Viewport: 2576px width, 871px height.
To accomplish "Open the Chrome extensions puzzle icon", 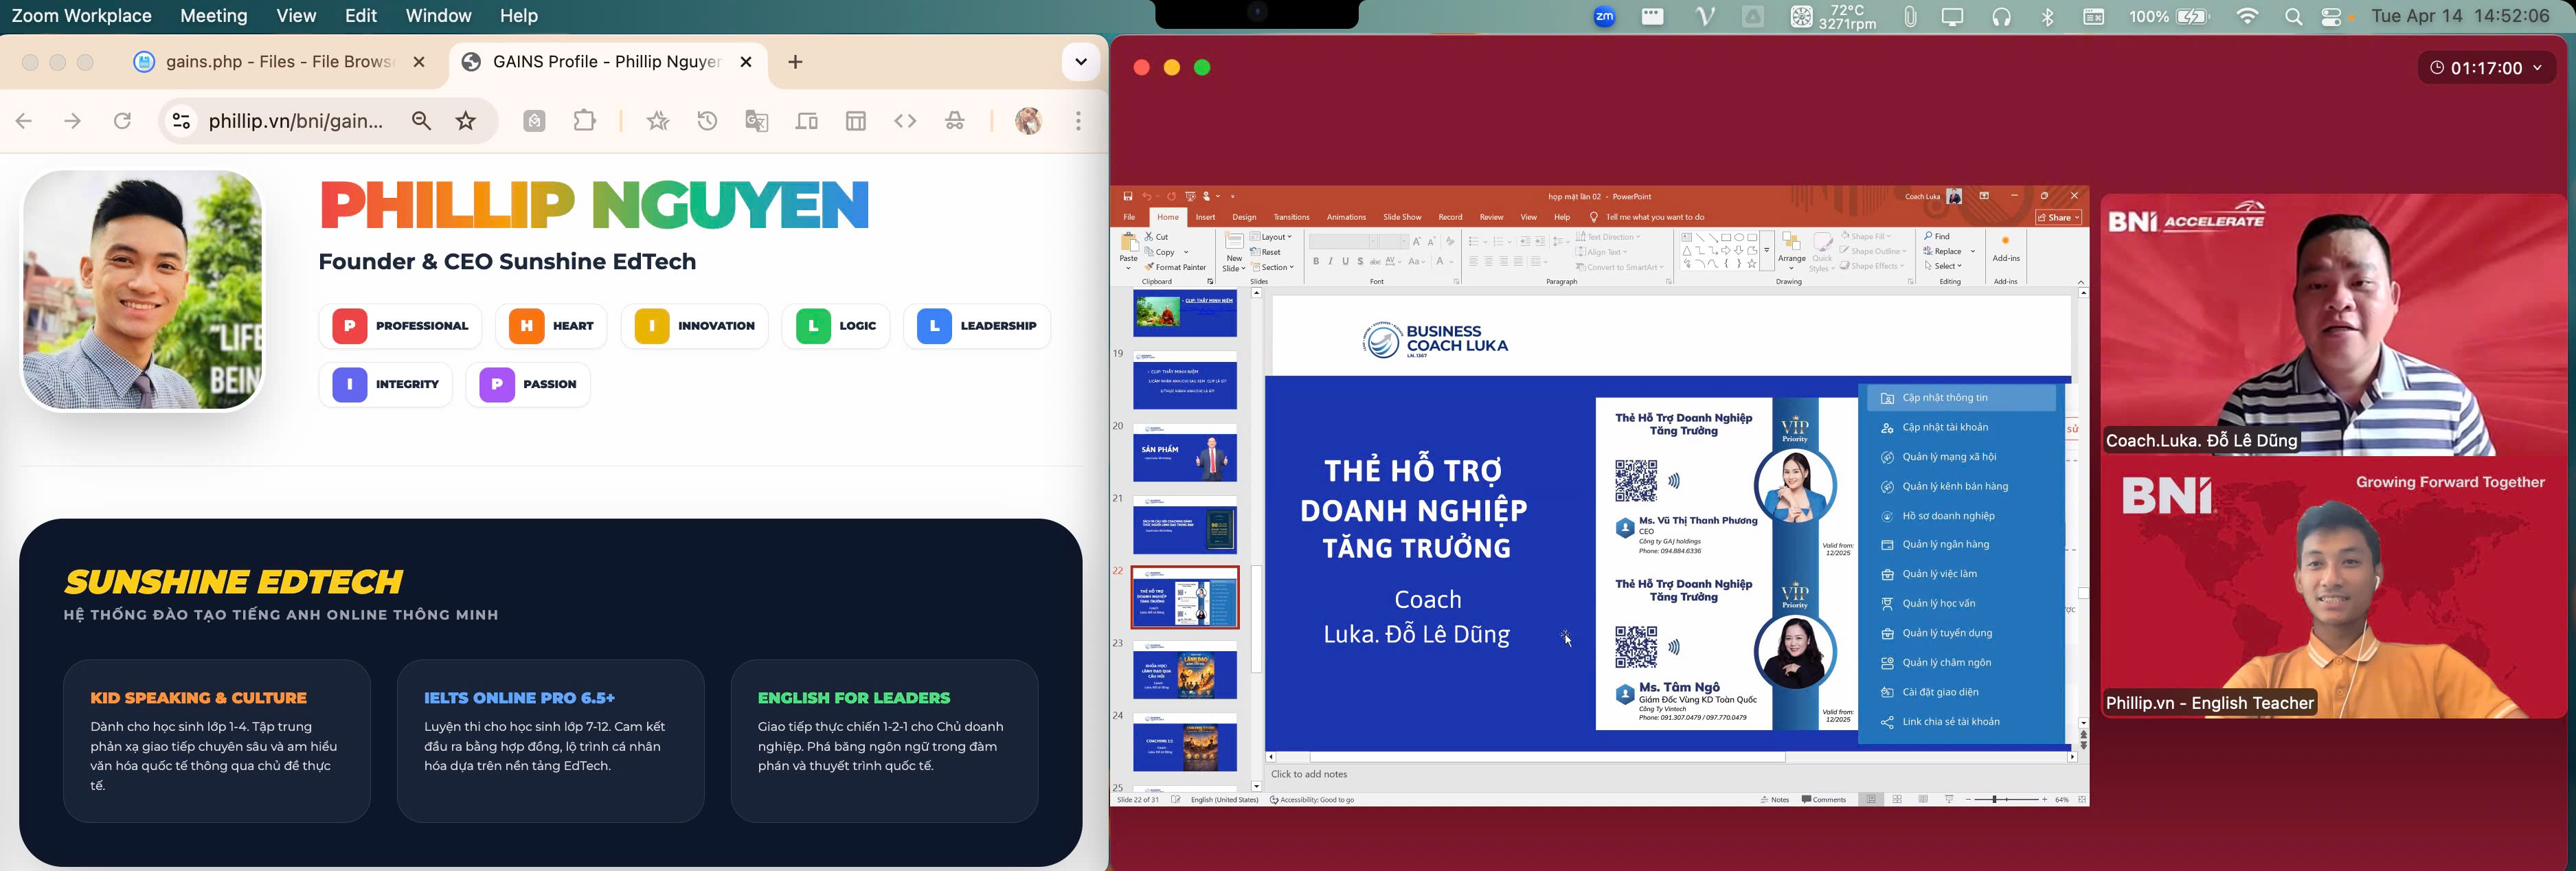I will point(585,121).
